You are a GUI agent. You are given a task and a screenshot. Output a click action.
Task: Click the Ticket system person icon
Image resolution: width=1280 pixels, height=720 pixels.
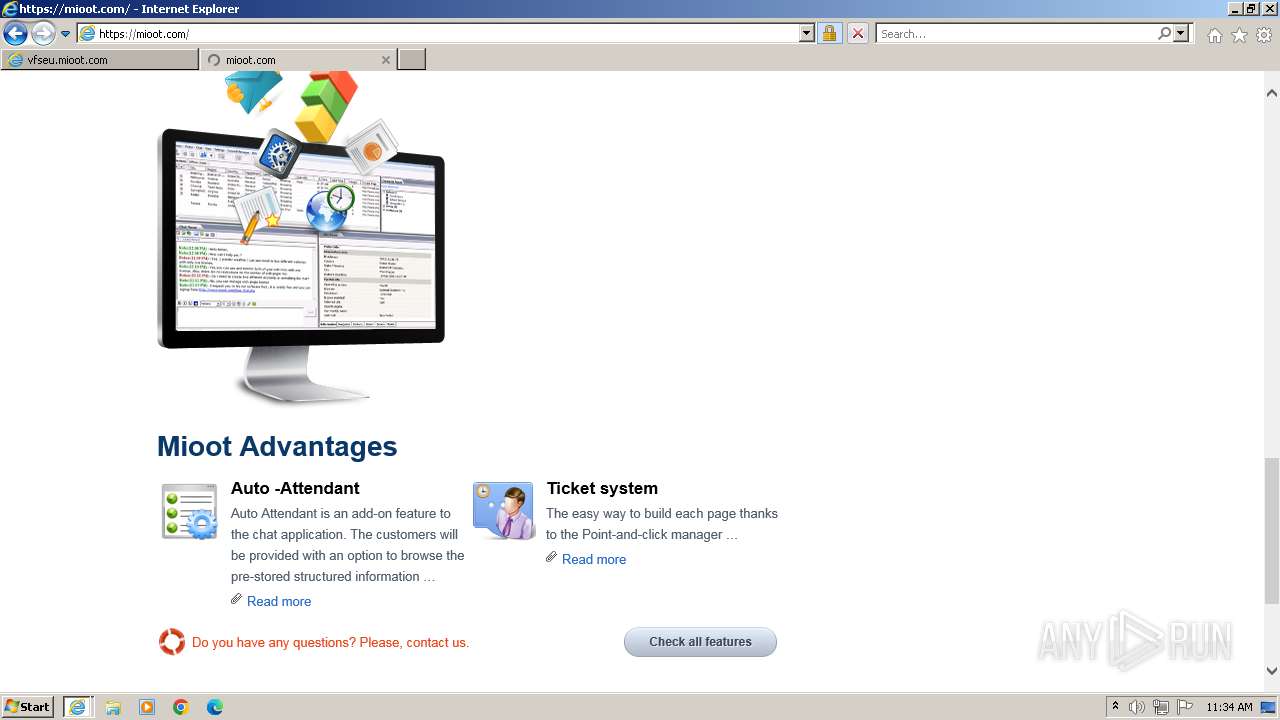pyautogui.click(x=503, y=511)
